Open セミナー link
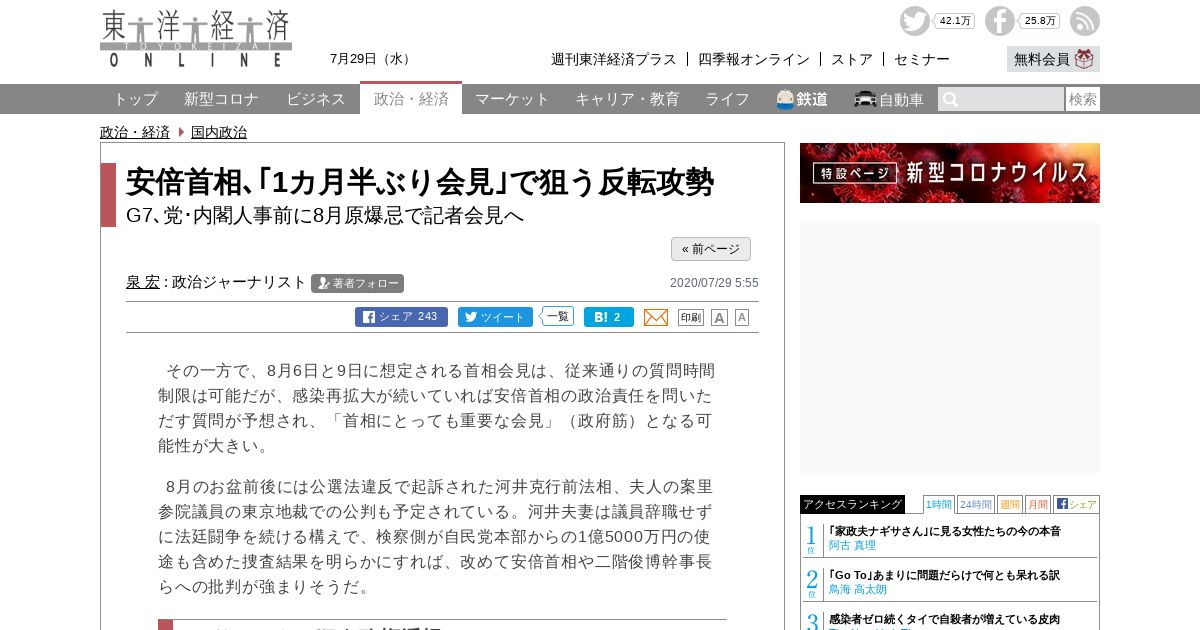This screenshot has height=630, width=1200. (922, 59)
